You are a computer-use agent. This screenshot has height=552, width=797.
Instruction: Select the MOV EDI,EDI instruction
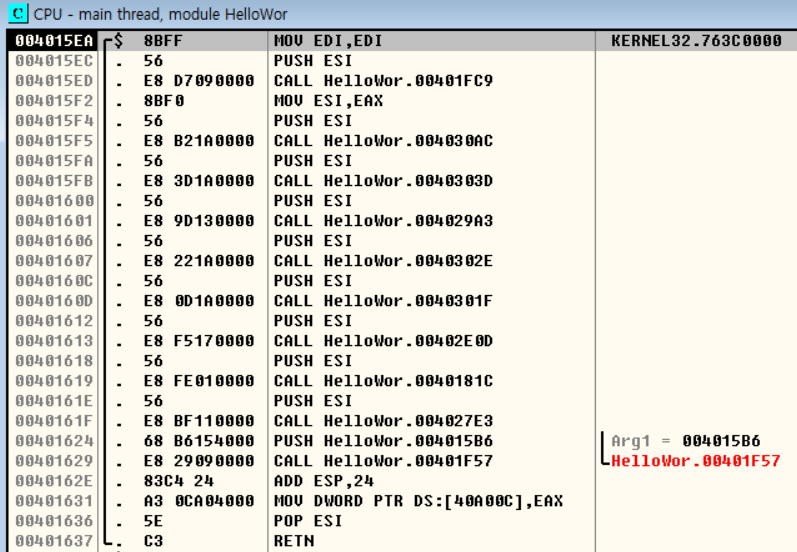coord(328,41)
